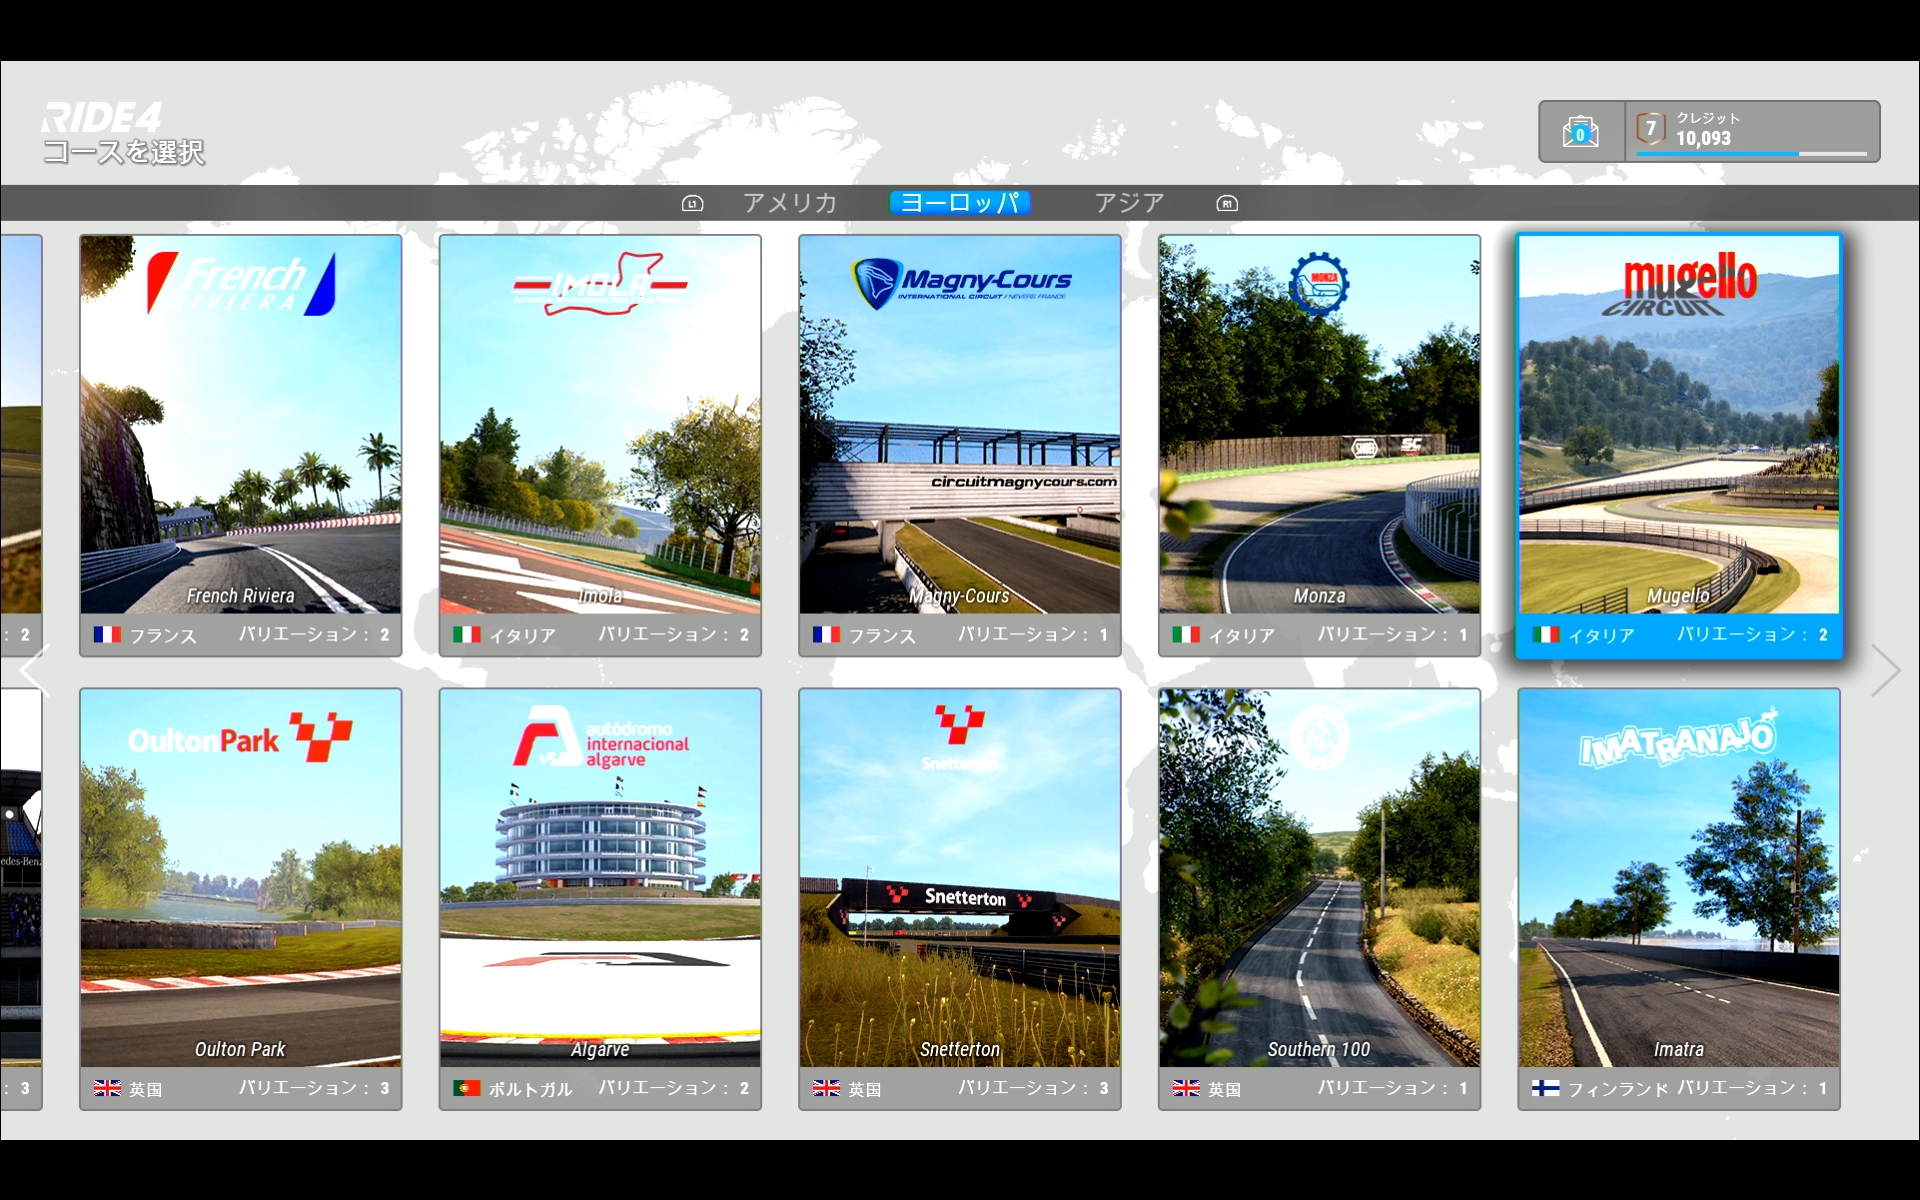Viewport: 1920px width, 1200px height.
Task: Click the Finland flag on Imatra card
Action: tap(1545, 1088)
